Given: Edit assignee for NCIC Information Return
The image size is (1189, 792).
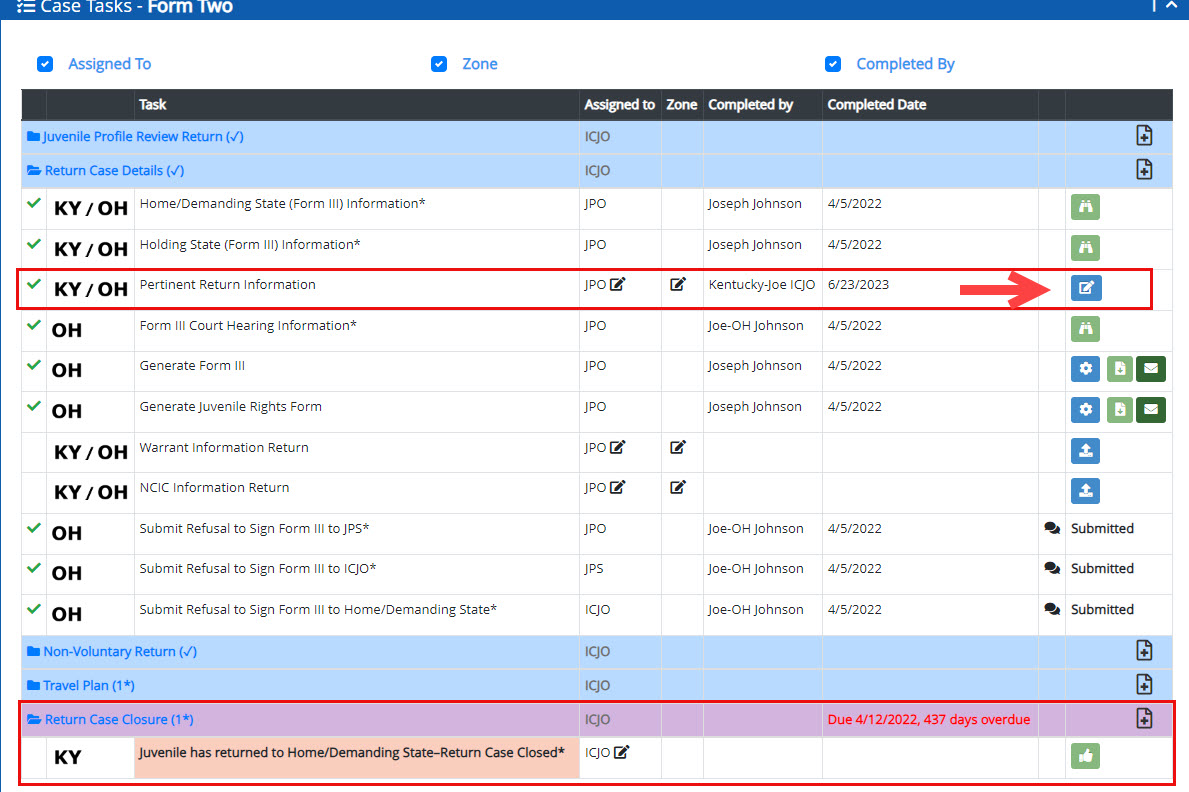Looking at the screenshot, I should (x=617, y=487).
